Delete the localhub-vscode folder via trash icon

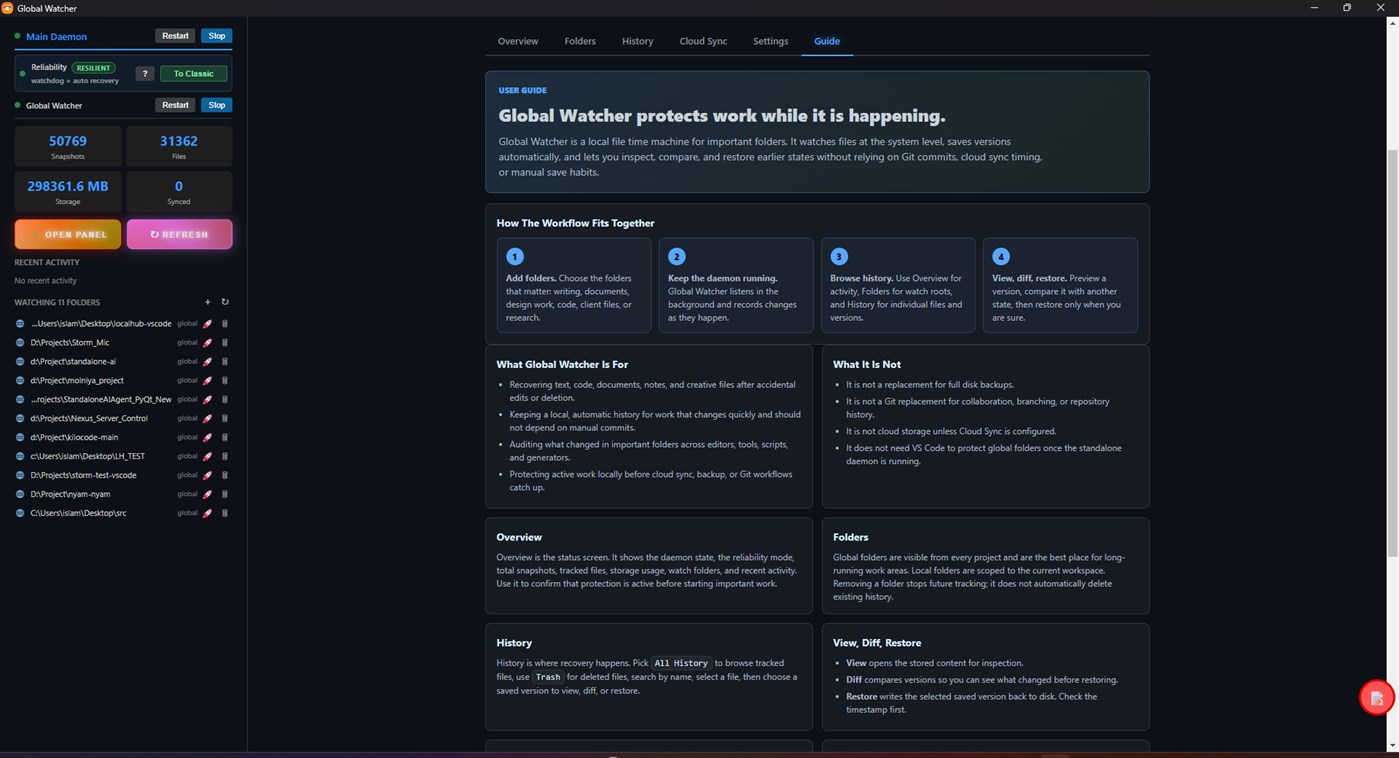(x=225, y=324)
